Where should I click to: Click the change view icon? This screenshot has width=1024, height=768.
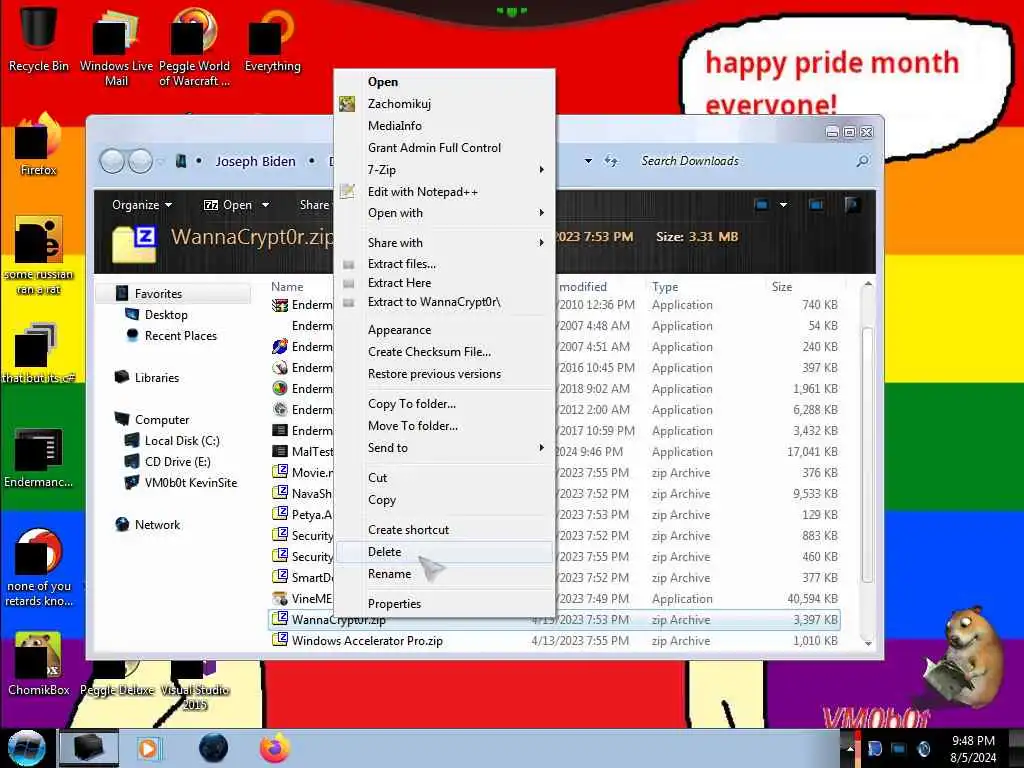pyautogui.click(x=761, y=204)
